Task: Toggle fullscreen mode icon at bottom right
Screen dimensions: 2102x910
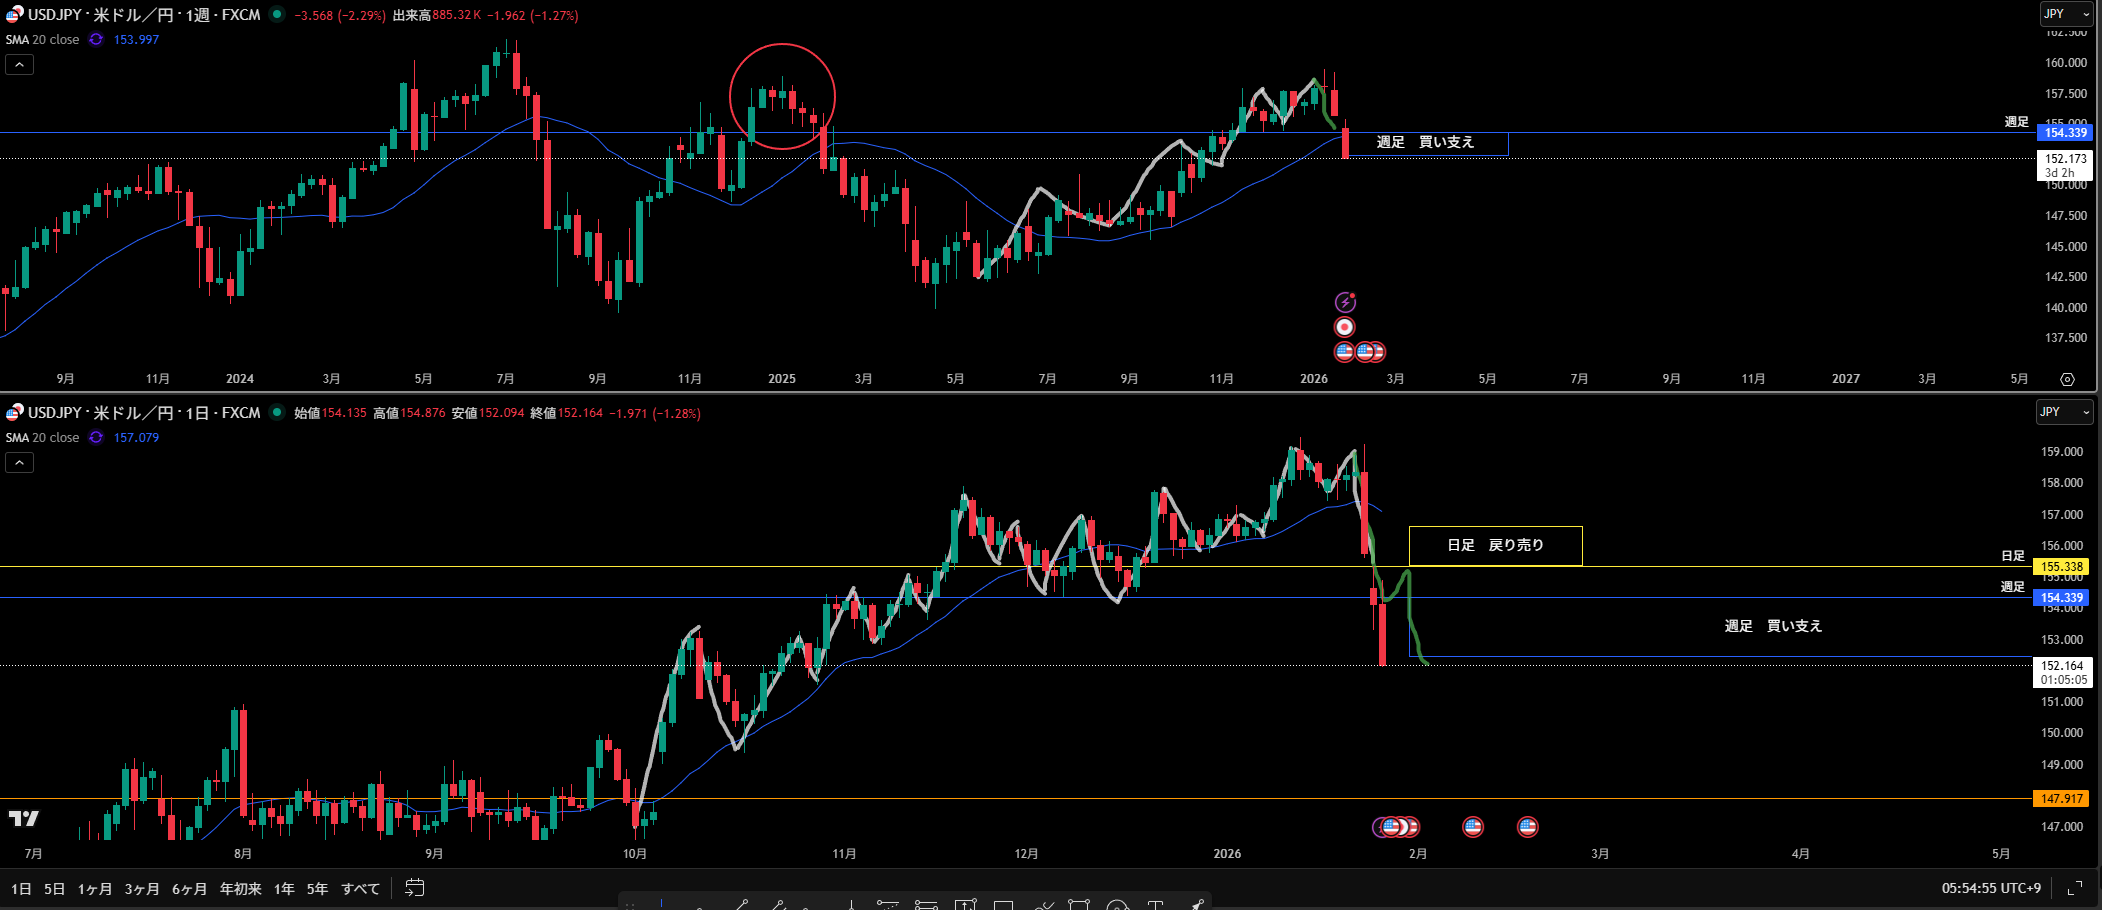Action: point(2075,888)
